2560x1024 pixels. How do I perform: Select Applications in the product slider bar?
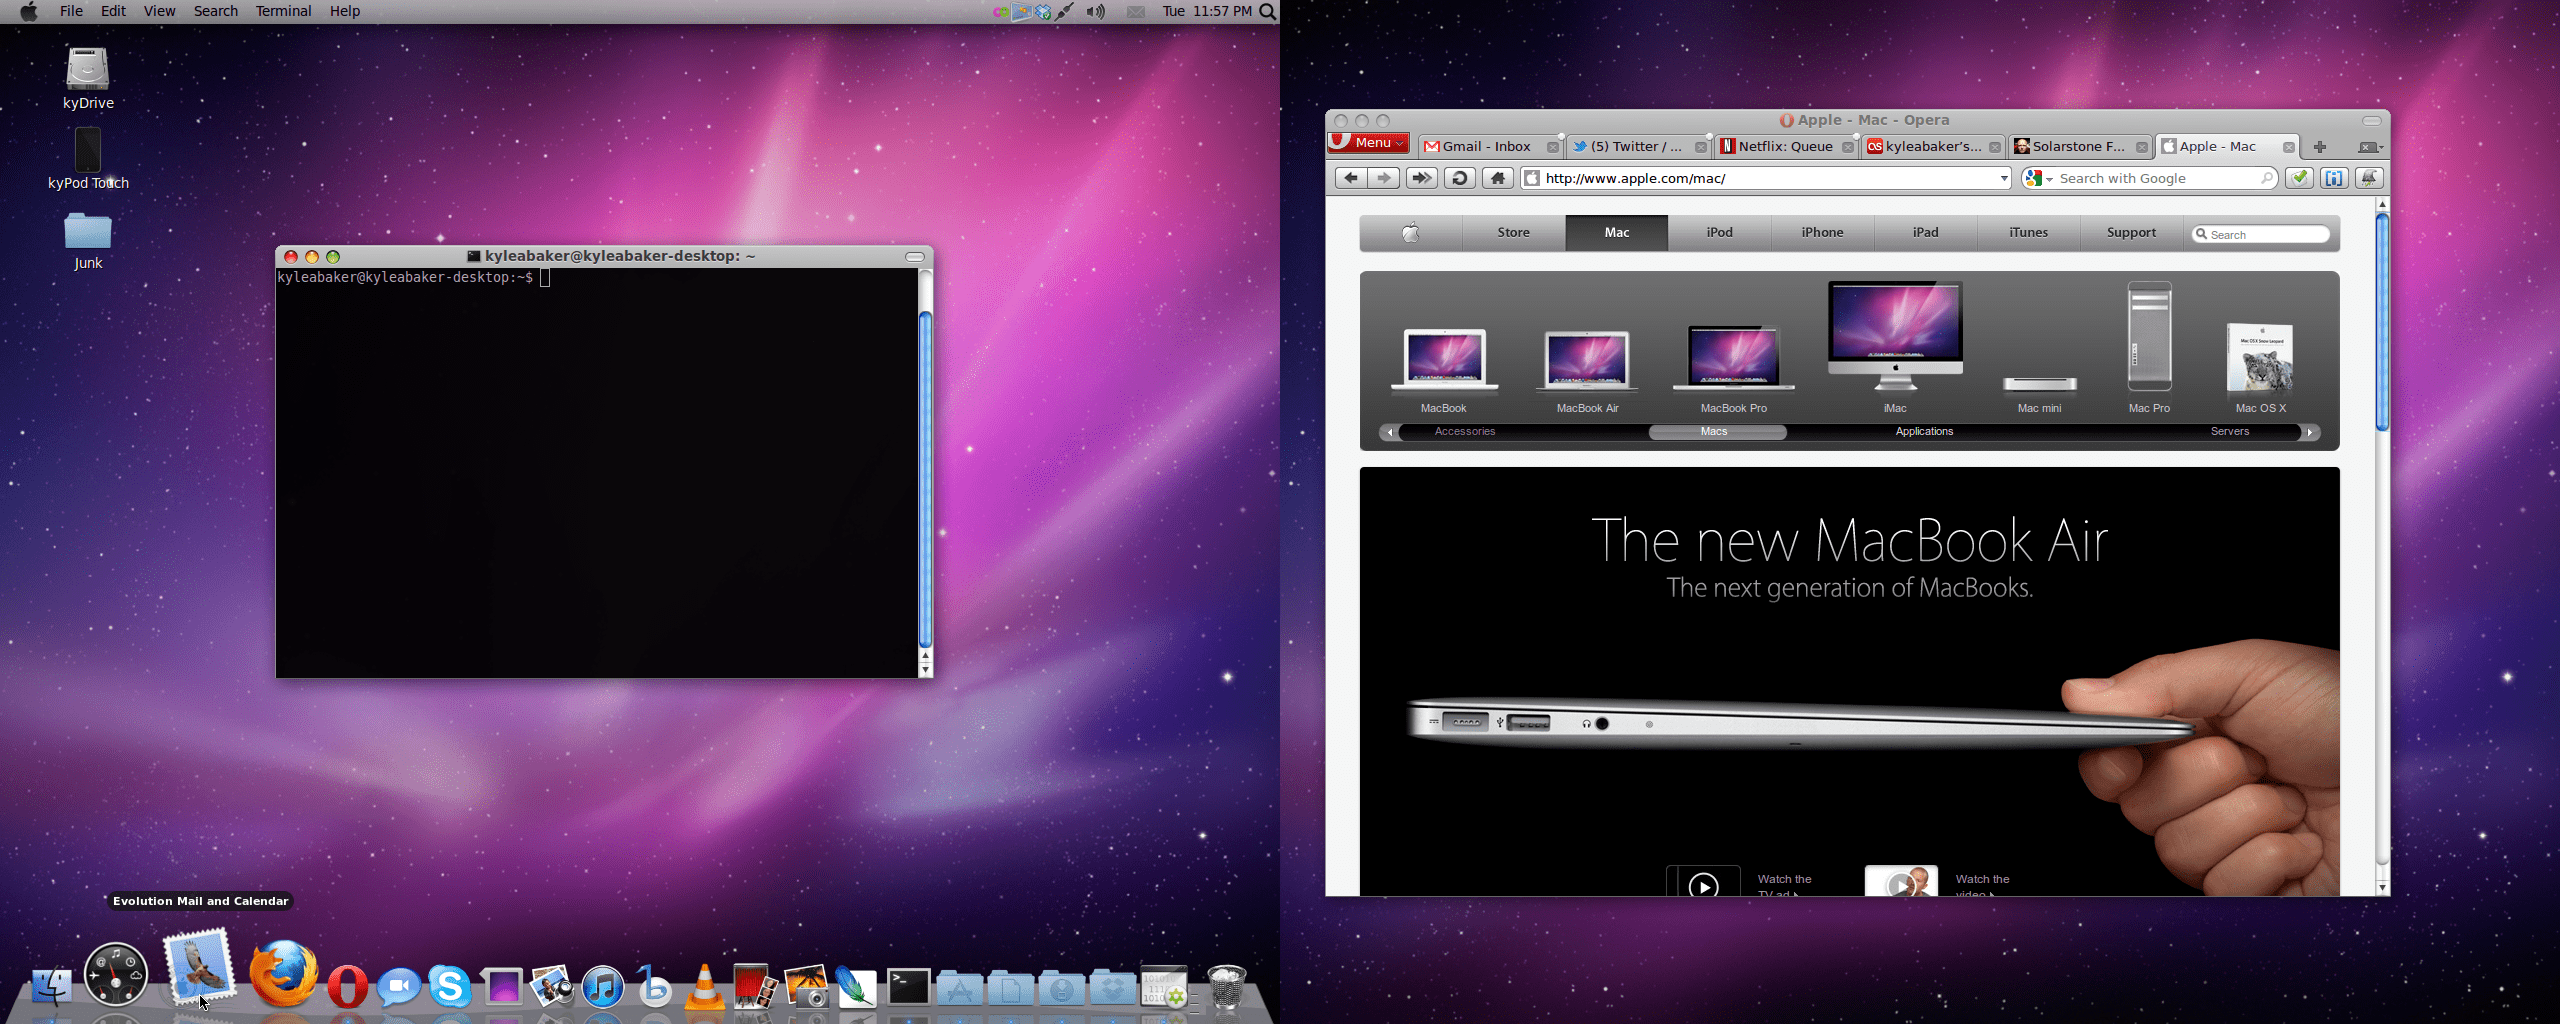[x=1924, y=432]
